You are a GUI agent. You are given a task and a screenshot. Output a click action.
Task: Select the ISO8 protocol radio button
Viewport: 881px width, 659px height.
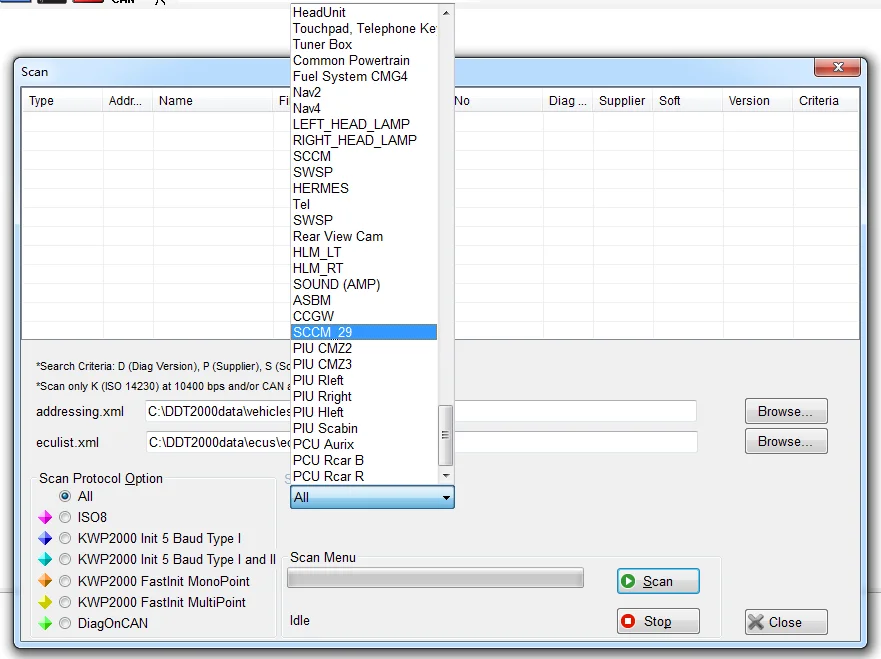pyautogui.click(x=65, y=517)
